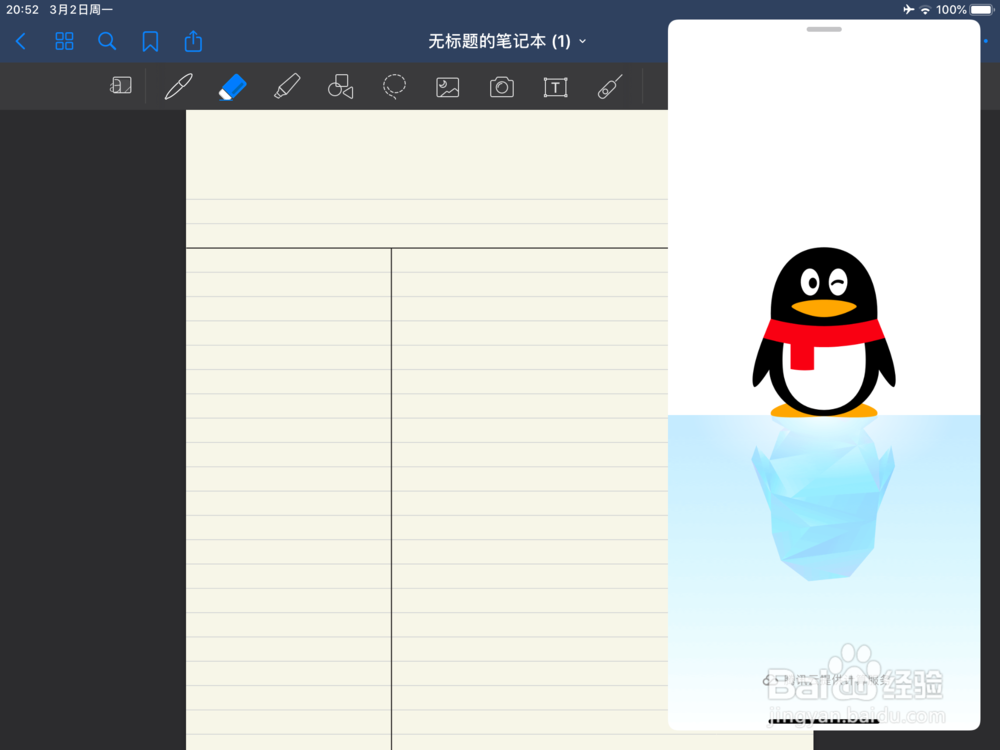This screenshot has width=1000, height=750.
Task: Open the page thumbnails grid view
Action: (x=64, y=41)
